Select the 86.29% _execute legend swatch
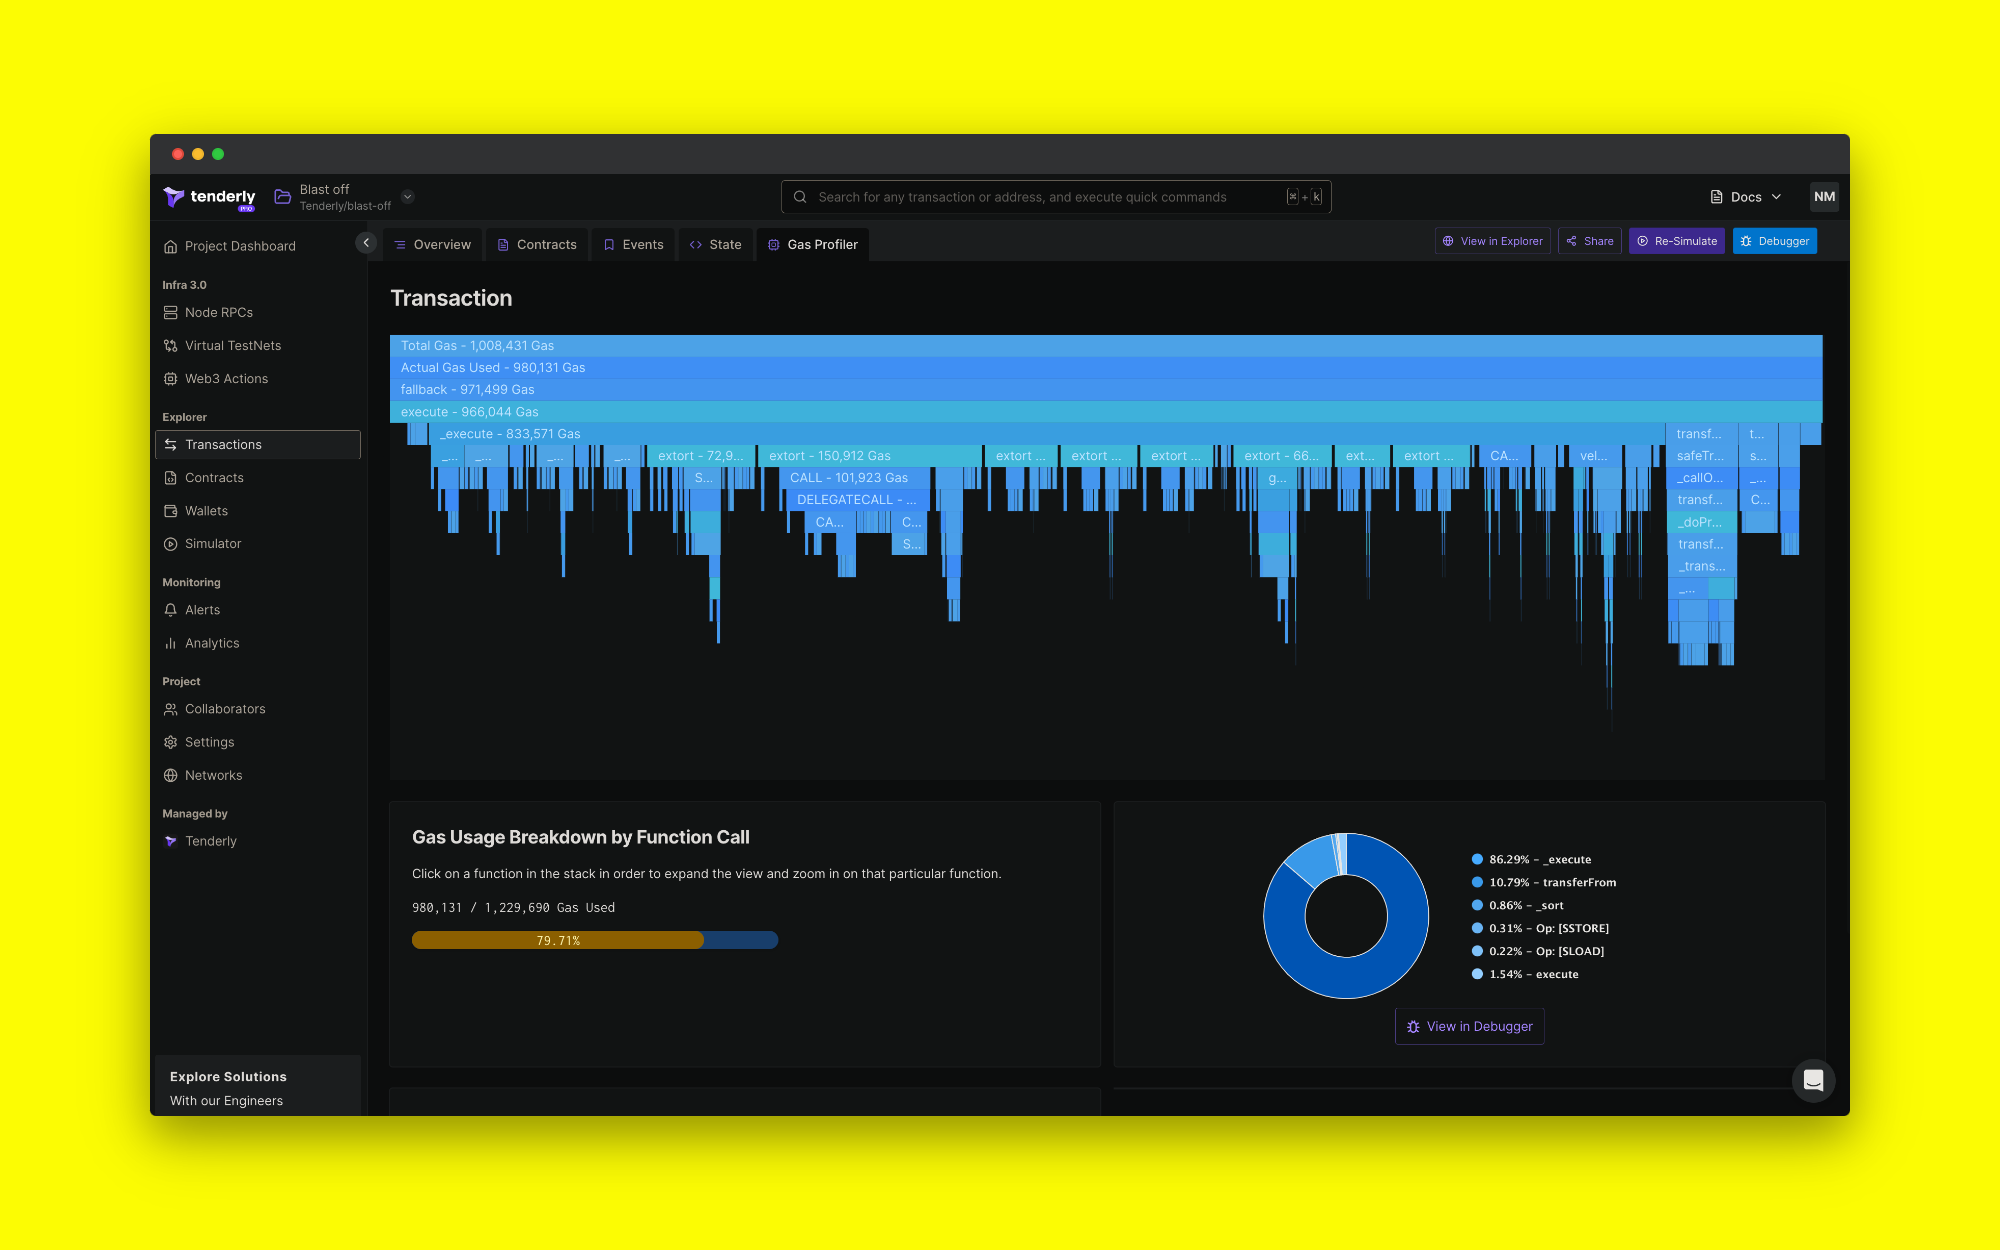Viewport: 2000px width, 1250px height. point(1477,859)
